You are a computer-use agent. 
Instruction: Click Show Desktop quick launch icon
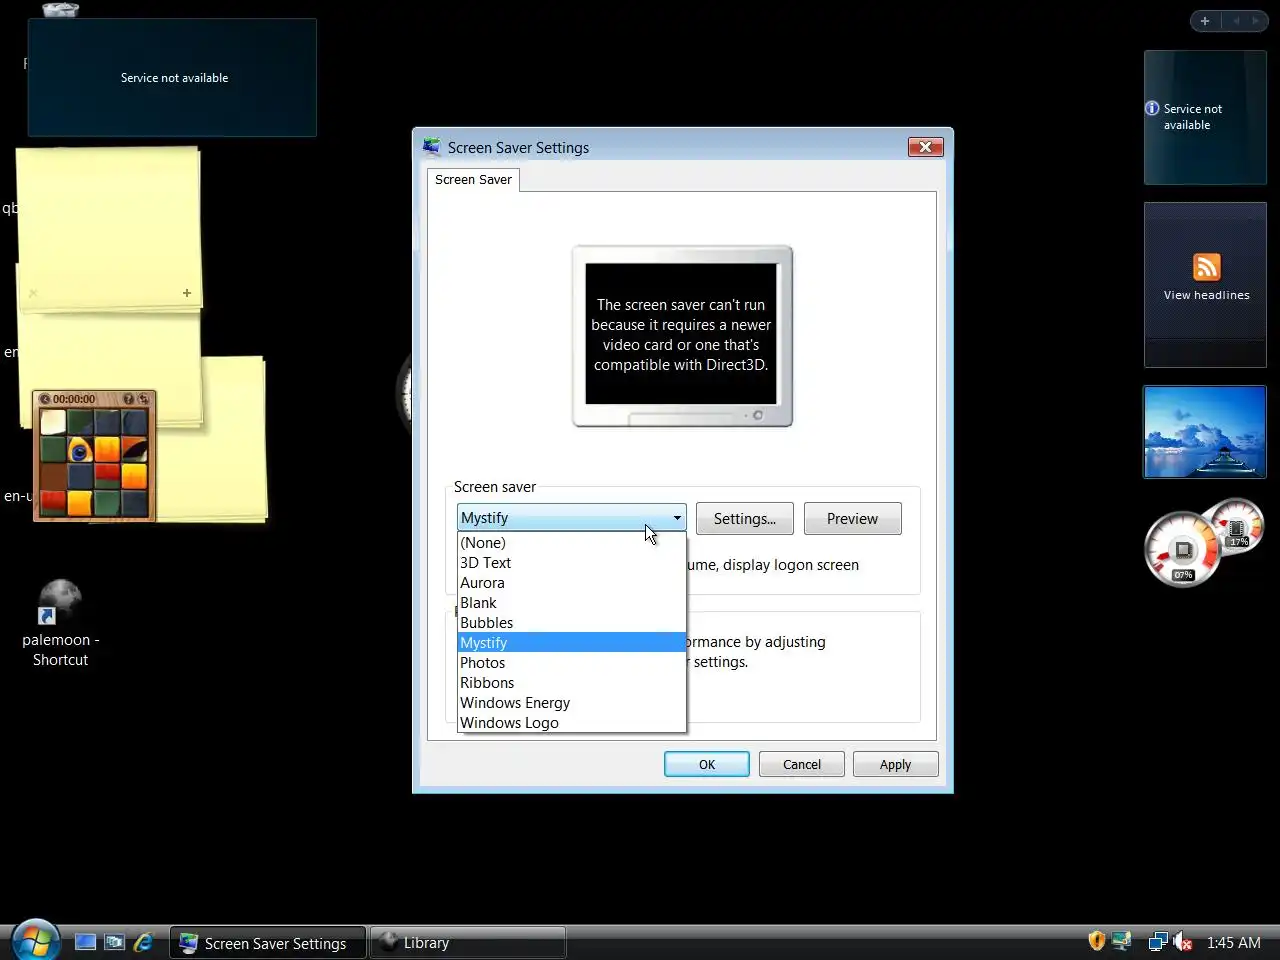(x=86, y=942)
